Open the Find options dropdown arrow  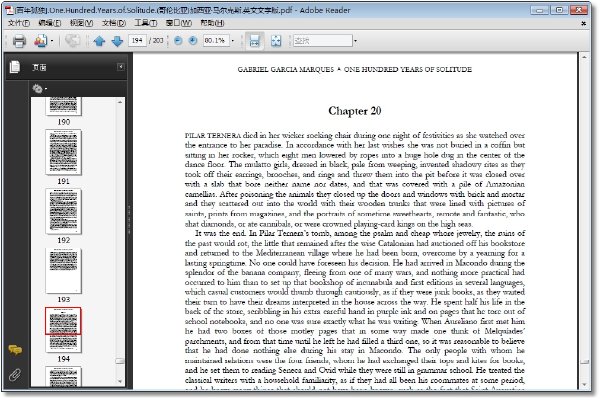click(355, 41)
